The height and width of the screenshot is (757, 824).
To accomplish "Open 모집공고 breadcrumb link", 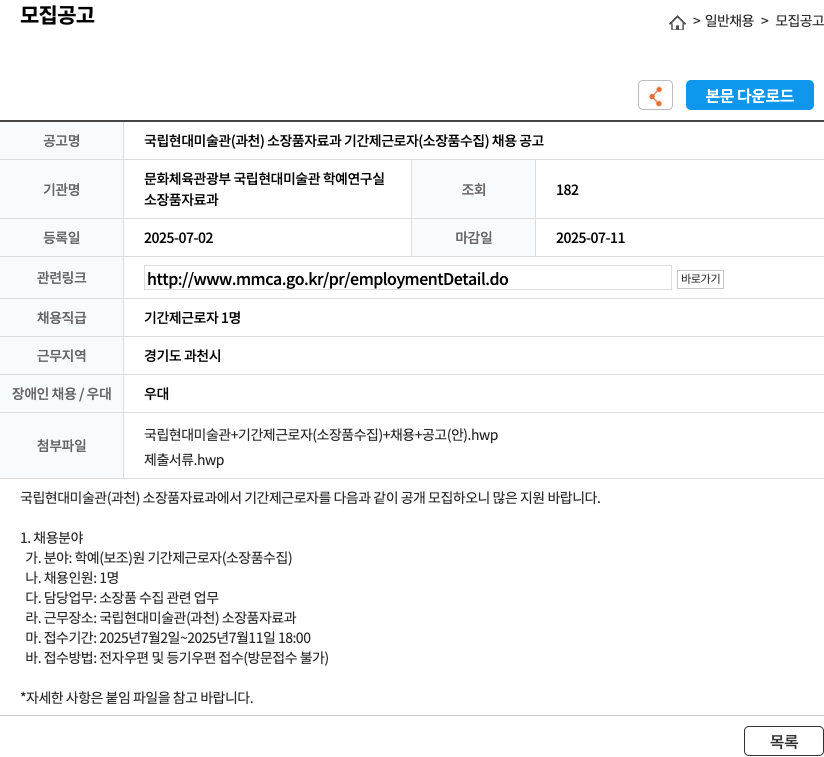I will point(799,21).
